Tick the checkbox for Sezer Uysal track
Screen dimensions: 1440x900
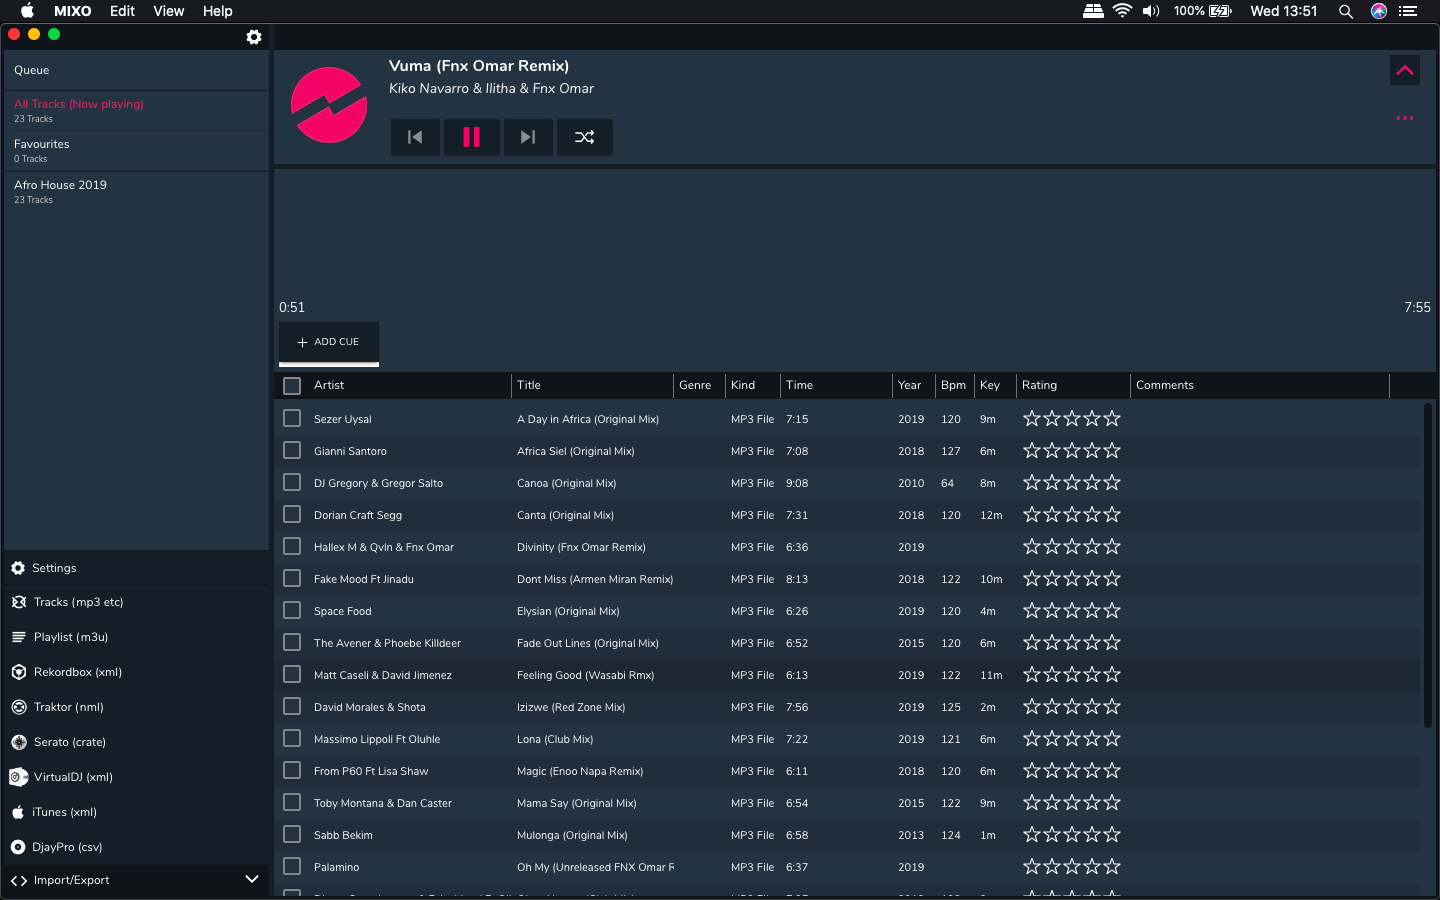tap(292, 418)
